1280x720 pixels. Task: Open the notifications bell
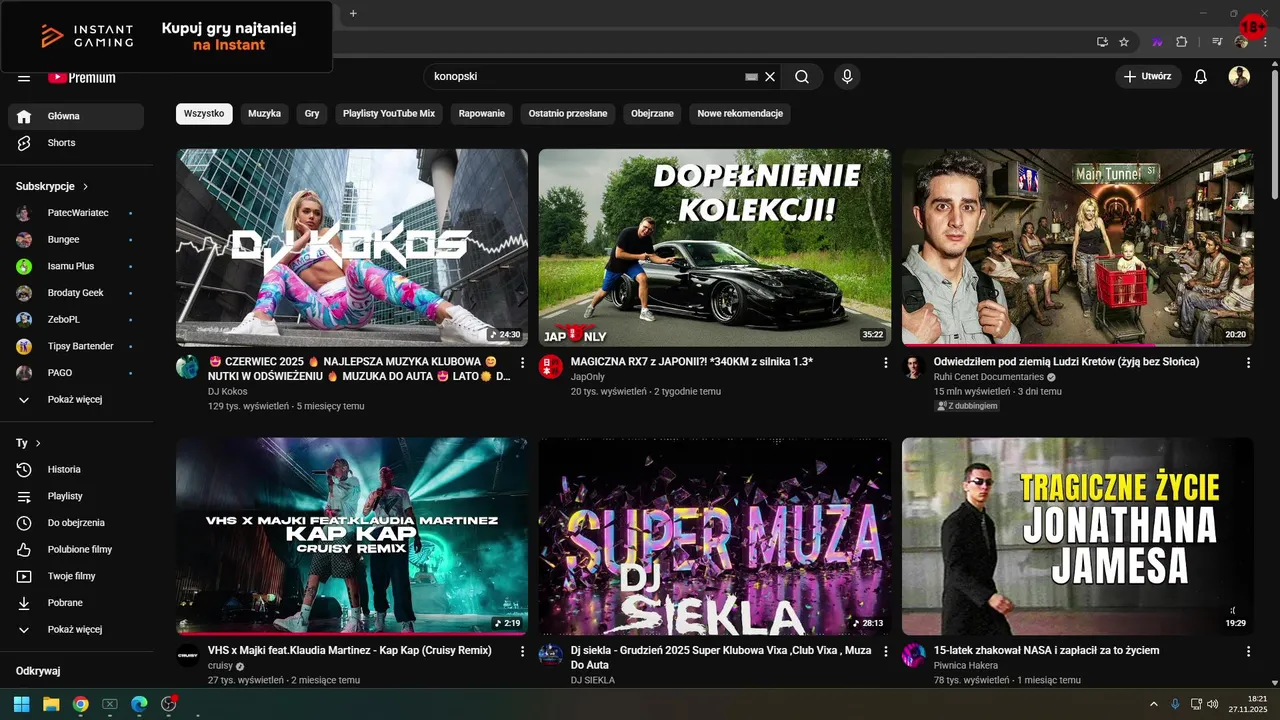[x=1201, y=77]
